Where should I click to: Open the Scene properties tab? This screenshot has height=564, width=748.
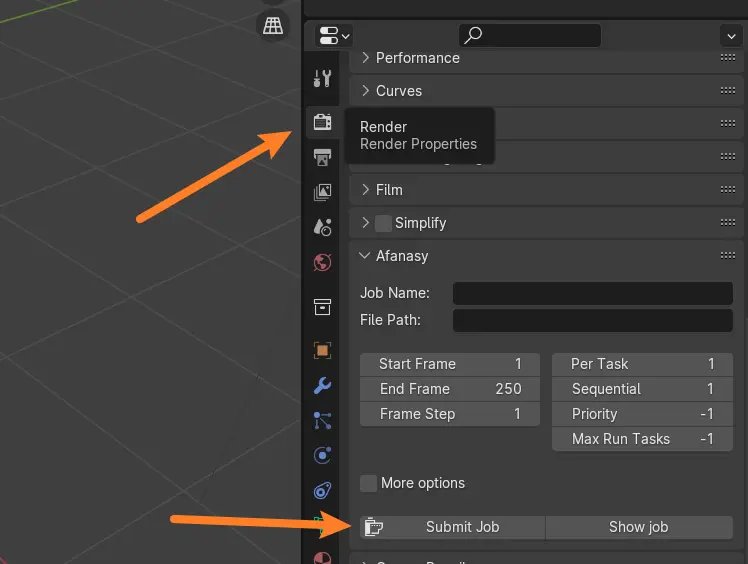(322, 227)
